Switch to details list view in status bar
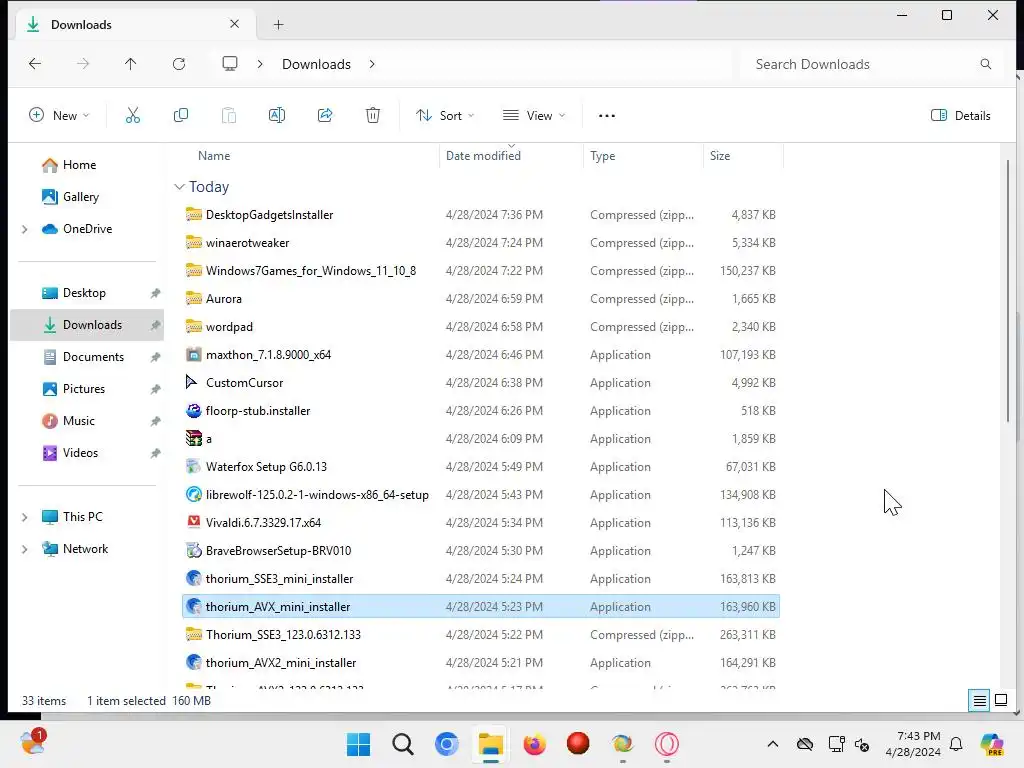This screenshot has width=1024, height=768. pyautogui.click(x=980, y=701)
